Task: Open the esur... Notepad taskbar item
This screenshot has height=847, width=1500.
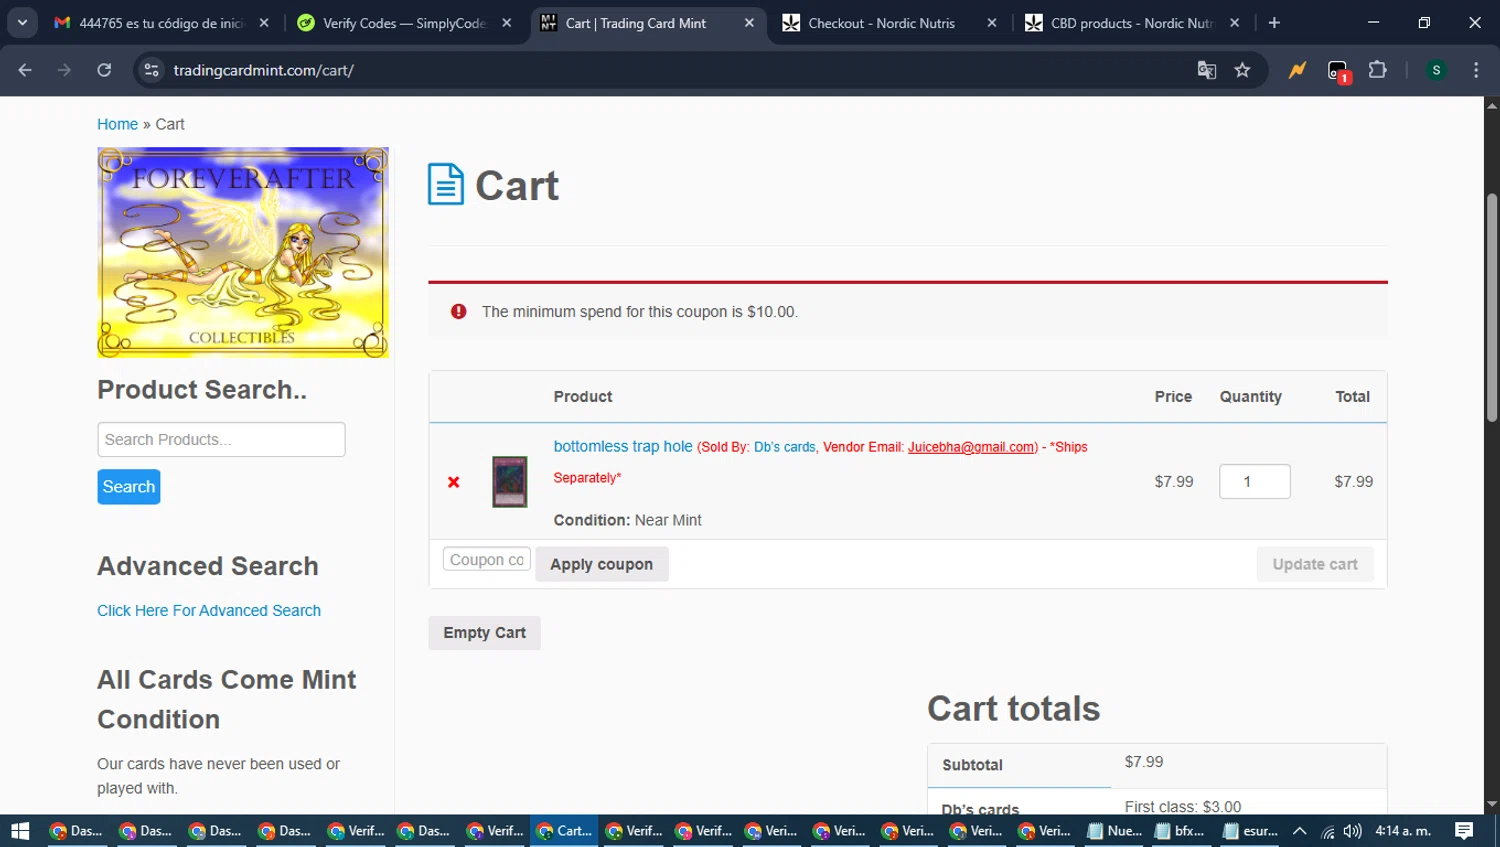Action: tap(1250, 831)
